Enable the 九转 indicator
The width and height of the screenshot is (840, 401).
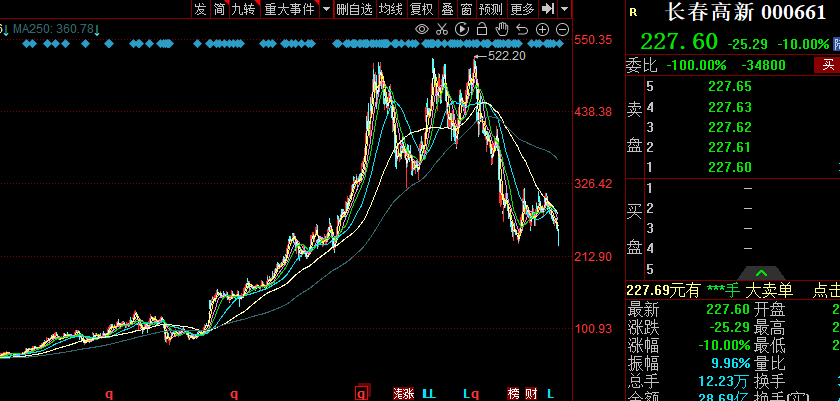[x=243, y=9]
